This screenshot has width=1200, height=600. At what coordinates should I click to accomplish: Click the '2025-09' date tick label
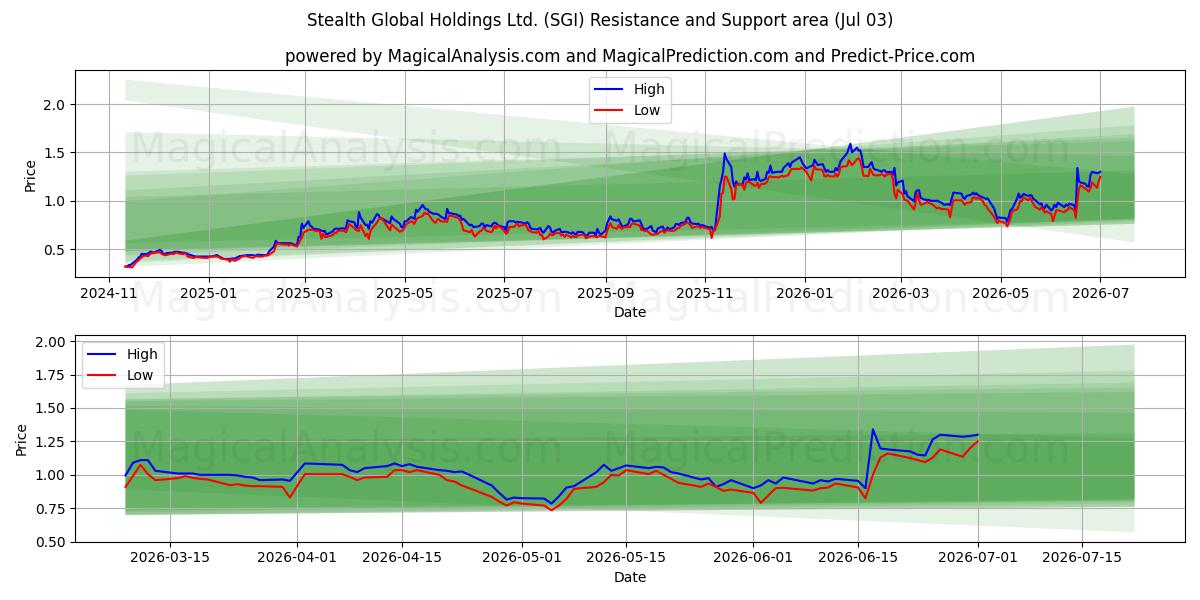coord(605,293)
